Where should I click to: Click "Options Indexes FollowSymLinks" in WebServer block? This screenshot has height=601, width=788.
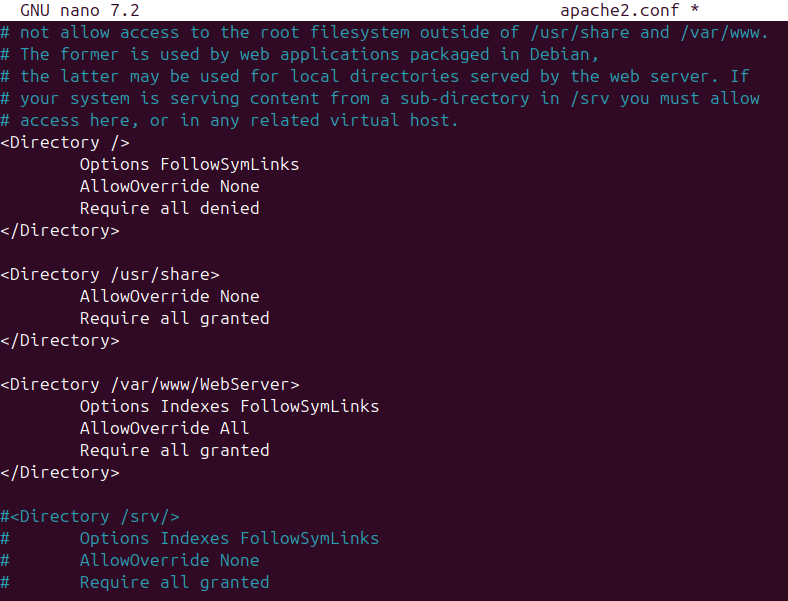[x=229, y=406]
